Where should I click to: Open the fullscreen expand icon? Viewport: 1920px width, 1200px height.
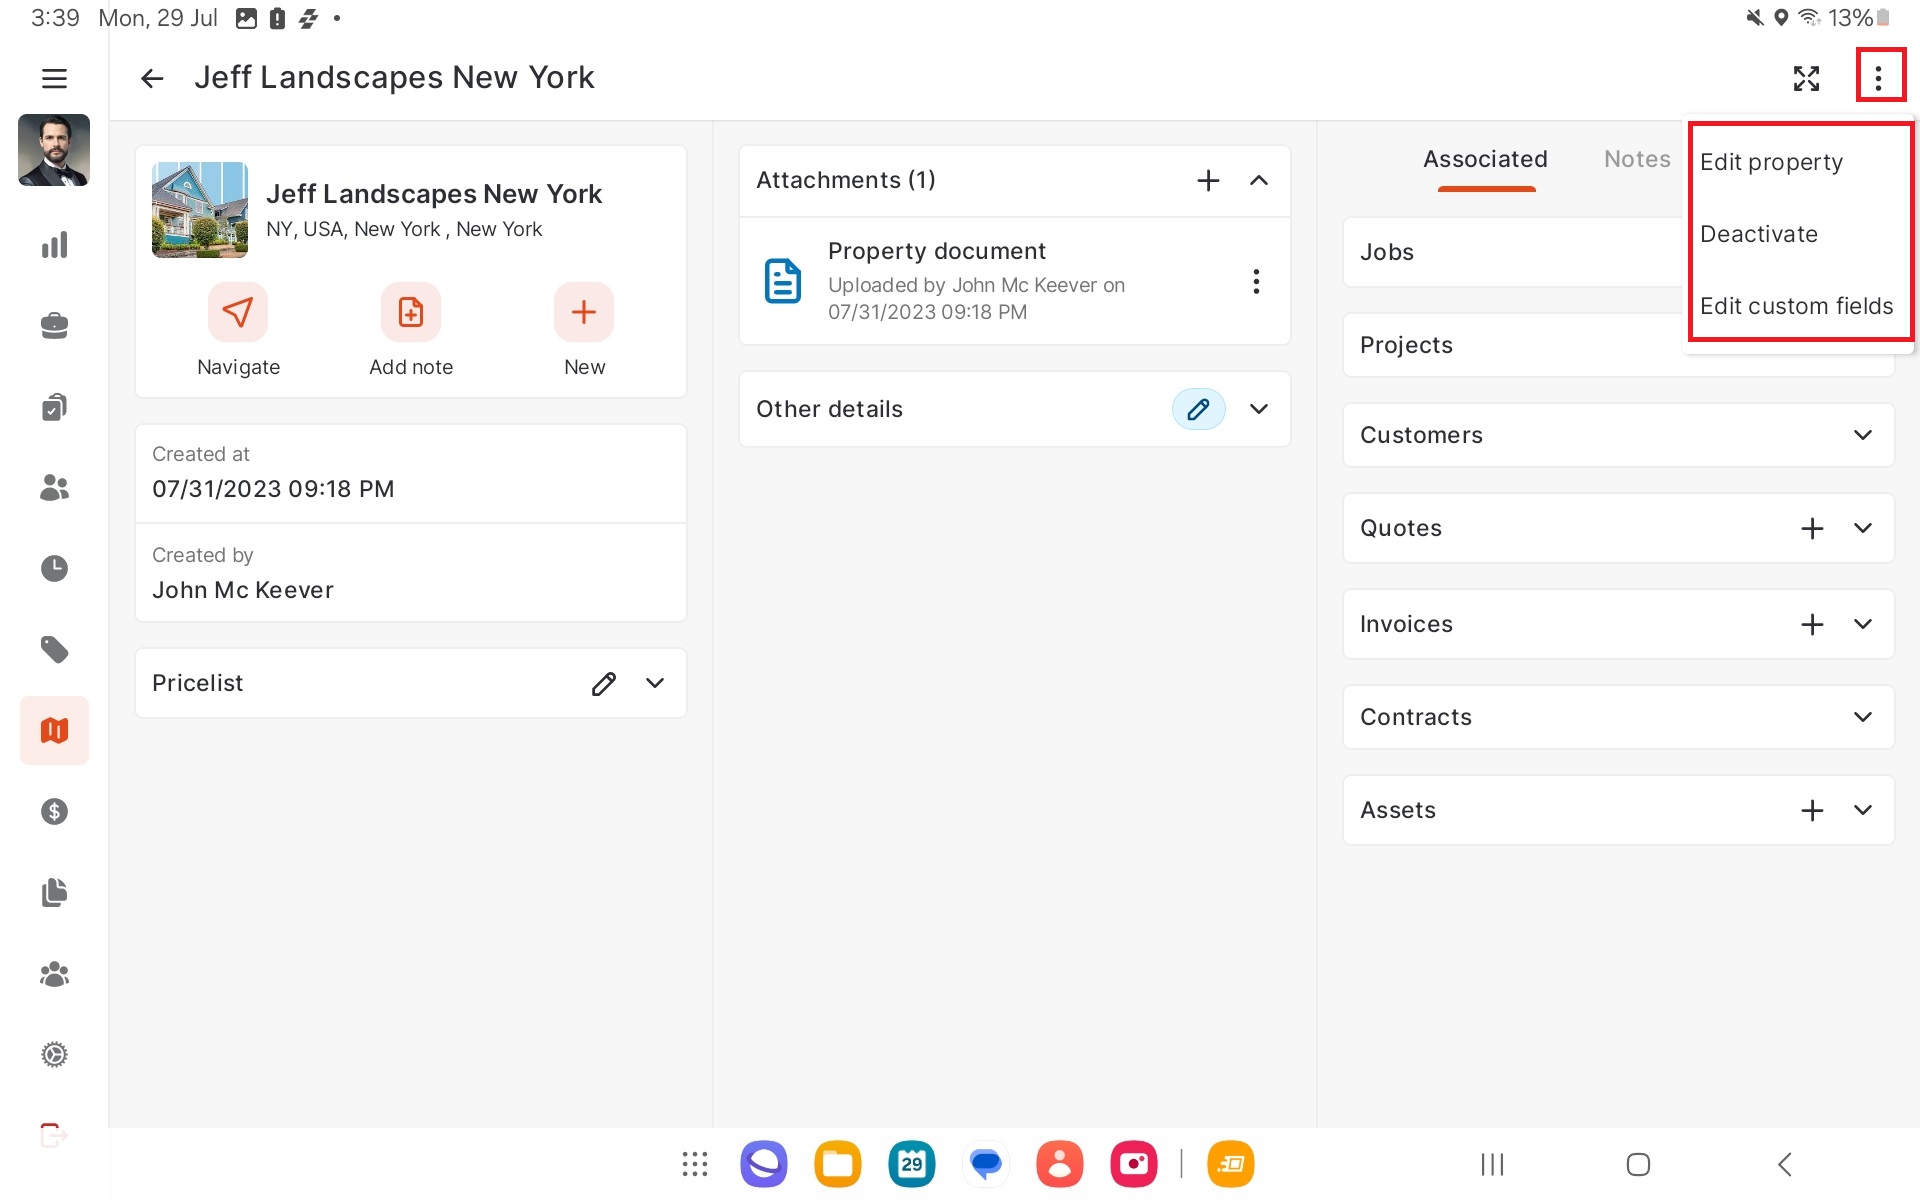[x=1806, y=78]
